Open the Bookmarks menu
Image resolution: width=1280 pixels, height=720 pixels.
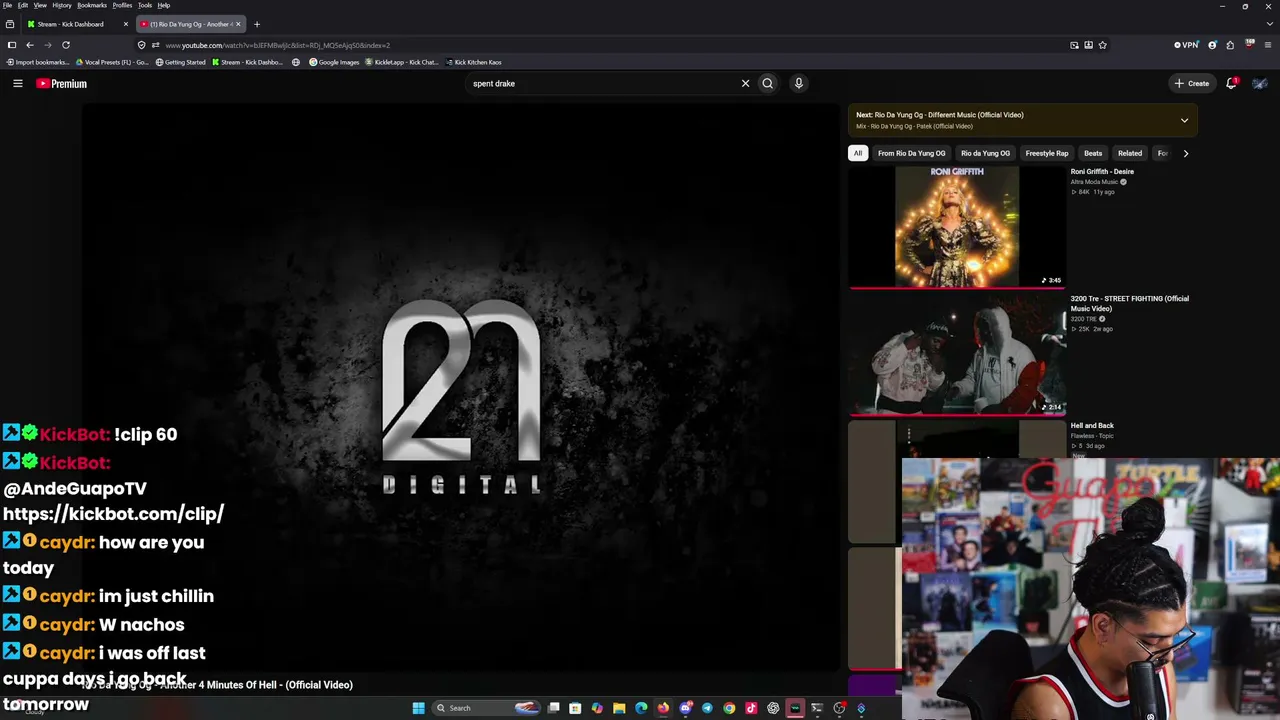[x=92, y=5]
